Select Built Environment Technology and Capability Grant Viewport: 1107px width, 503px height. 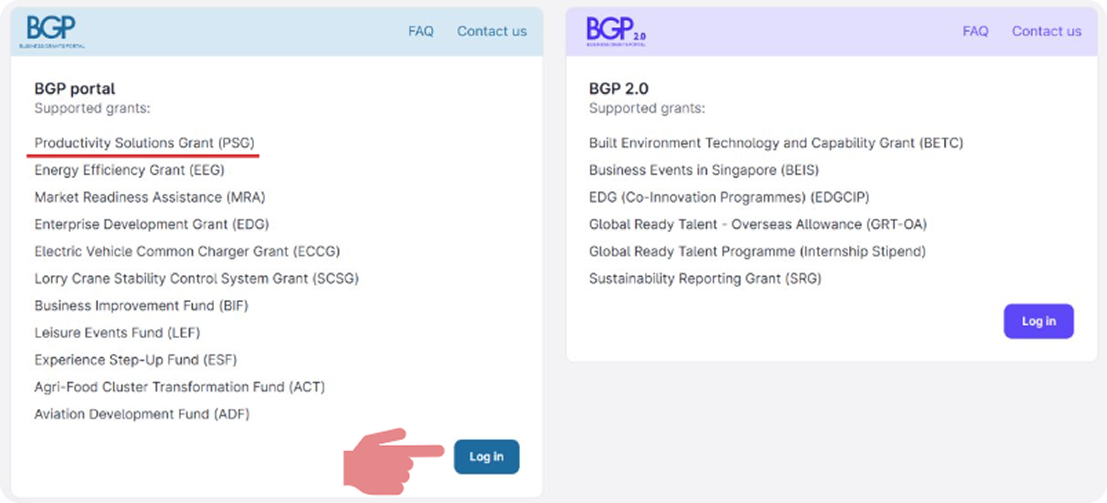coord(775,143)
